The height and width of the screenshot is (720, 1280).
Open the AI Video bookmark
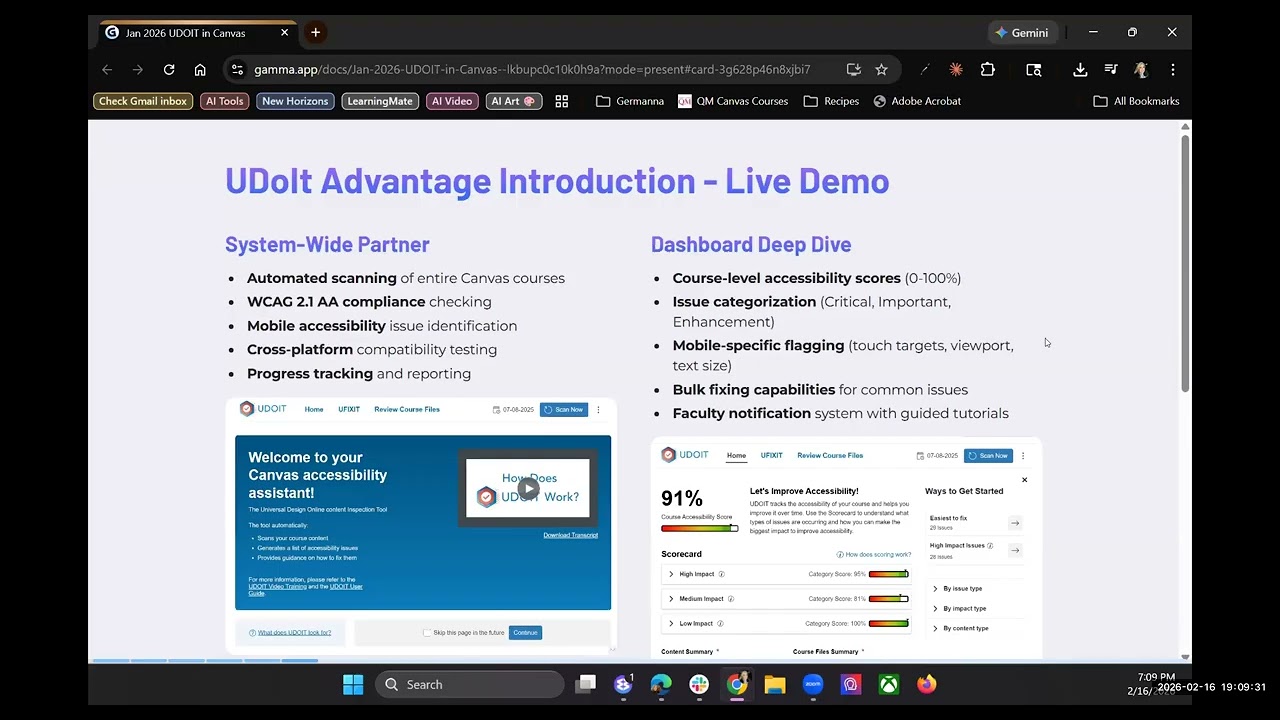coord(452,101)
